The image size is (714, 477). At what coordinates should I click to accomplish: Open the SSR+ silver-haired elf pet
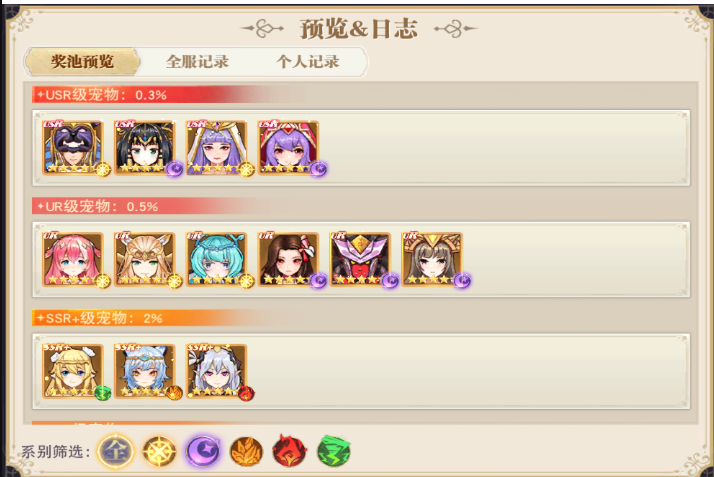click(217, 371)
